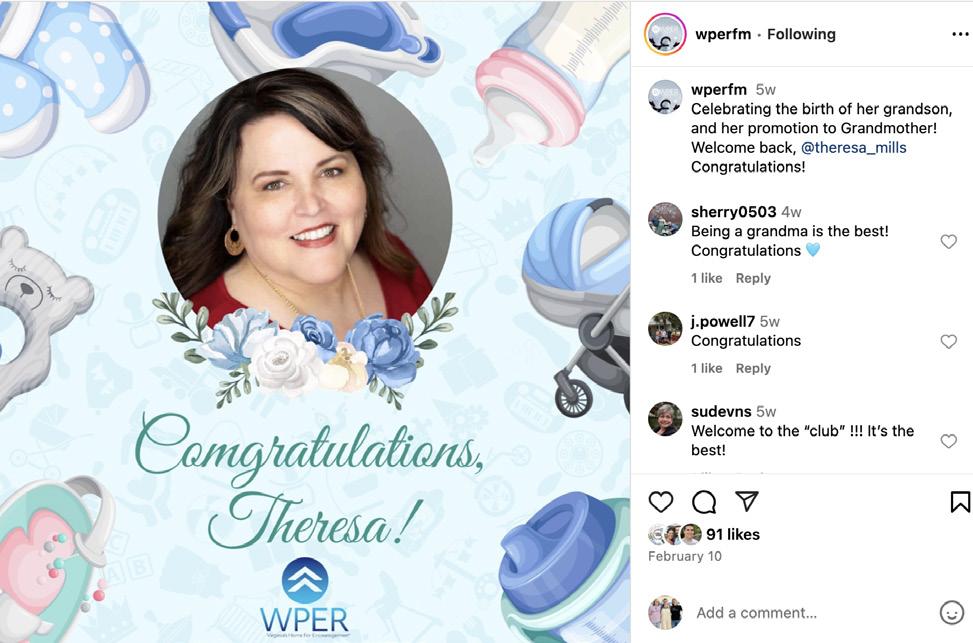Click the Following status button
This screenshot has height=643, width=973.
[x=801, y=34]
